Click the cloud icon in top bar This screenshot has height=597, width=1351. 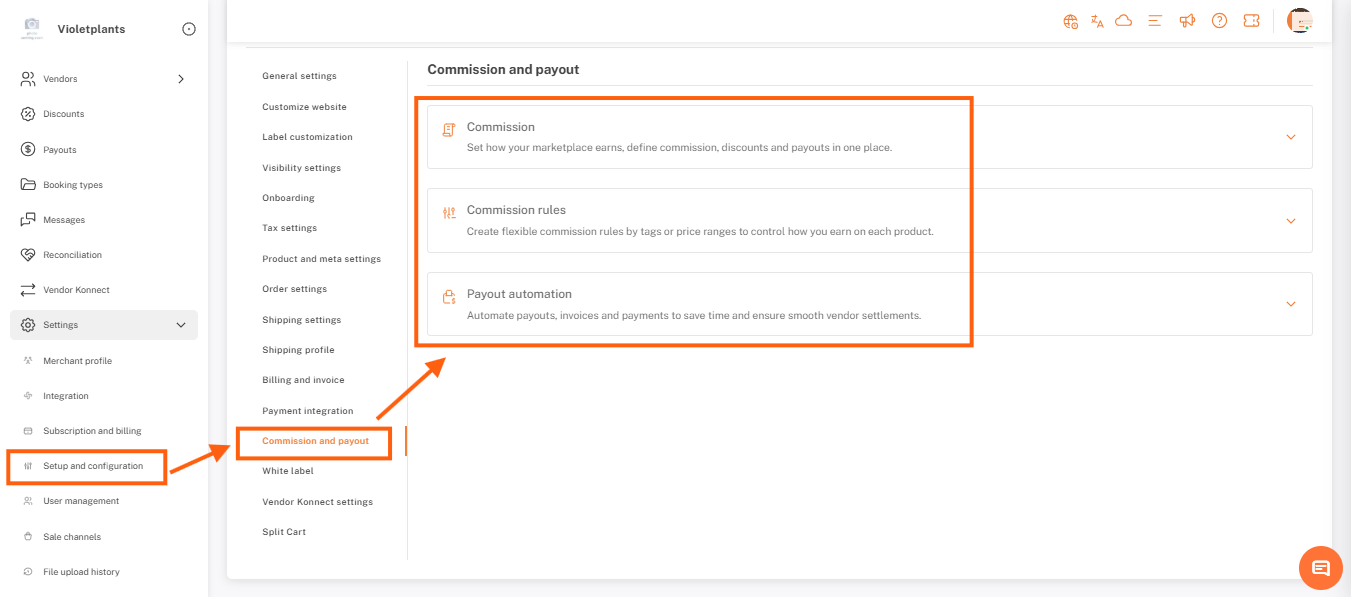pos(1124,21)
